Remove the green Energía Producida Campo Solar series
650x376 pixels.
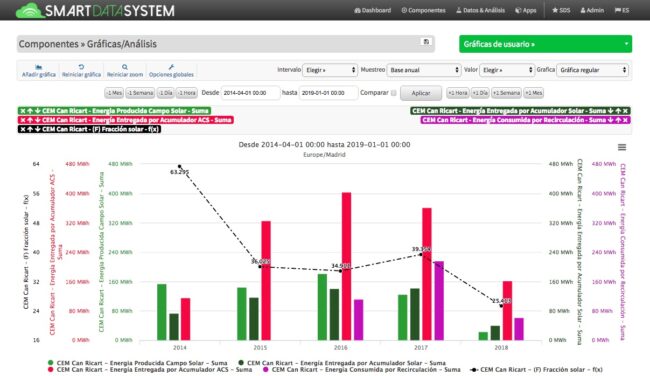23,111
